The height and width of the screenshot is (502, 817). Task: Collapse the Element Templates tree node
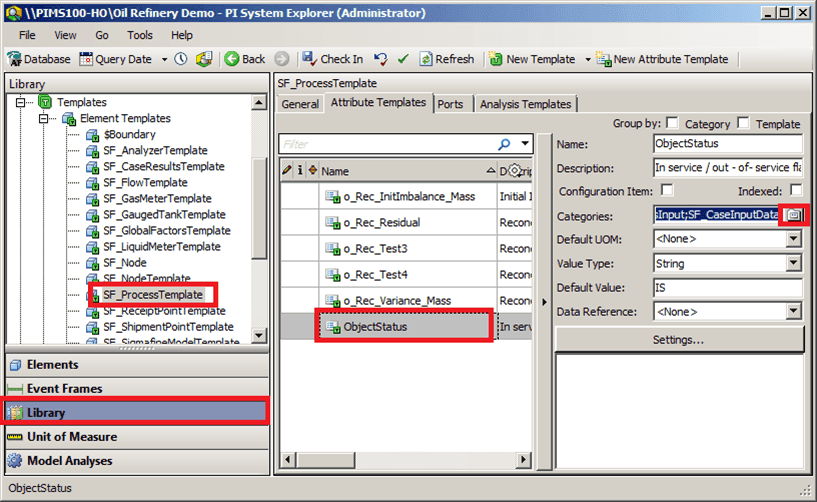[x=43, y=118]
